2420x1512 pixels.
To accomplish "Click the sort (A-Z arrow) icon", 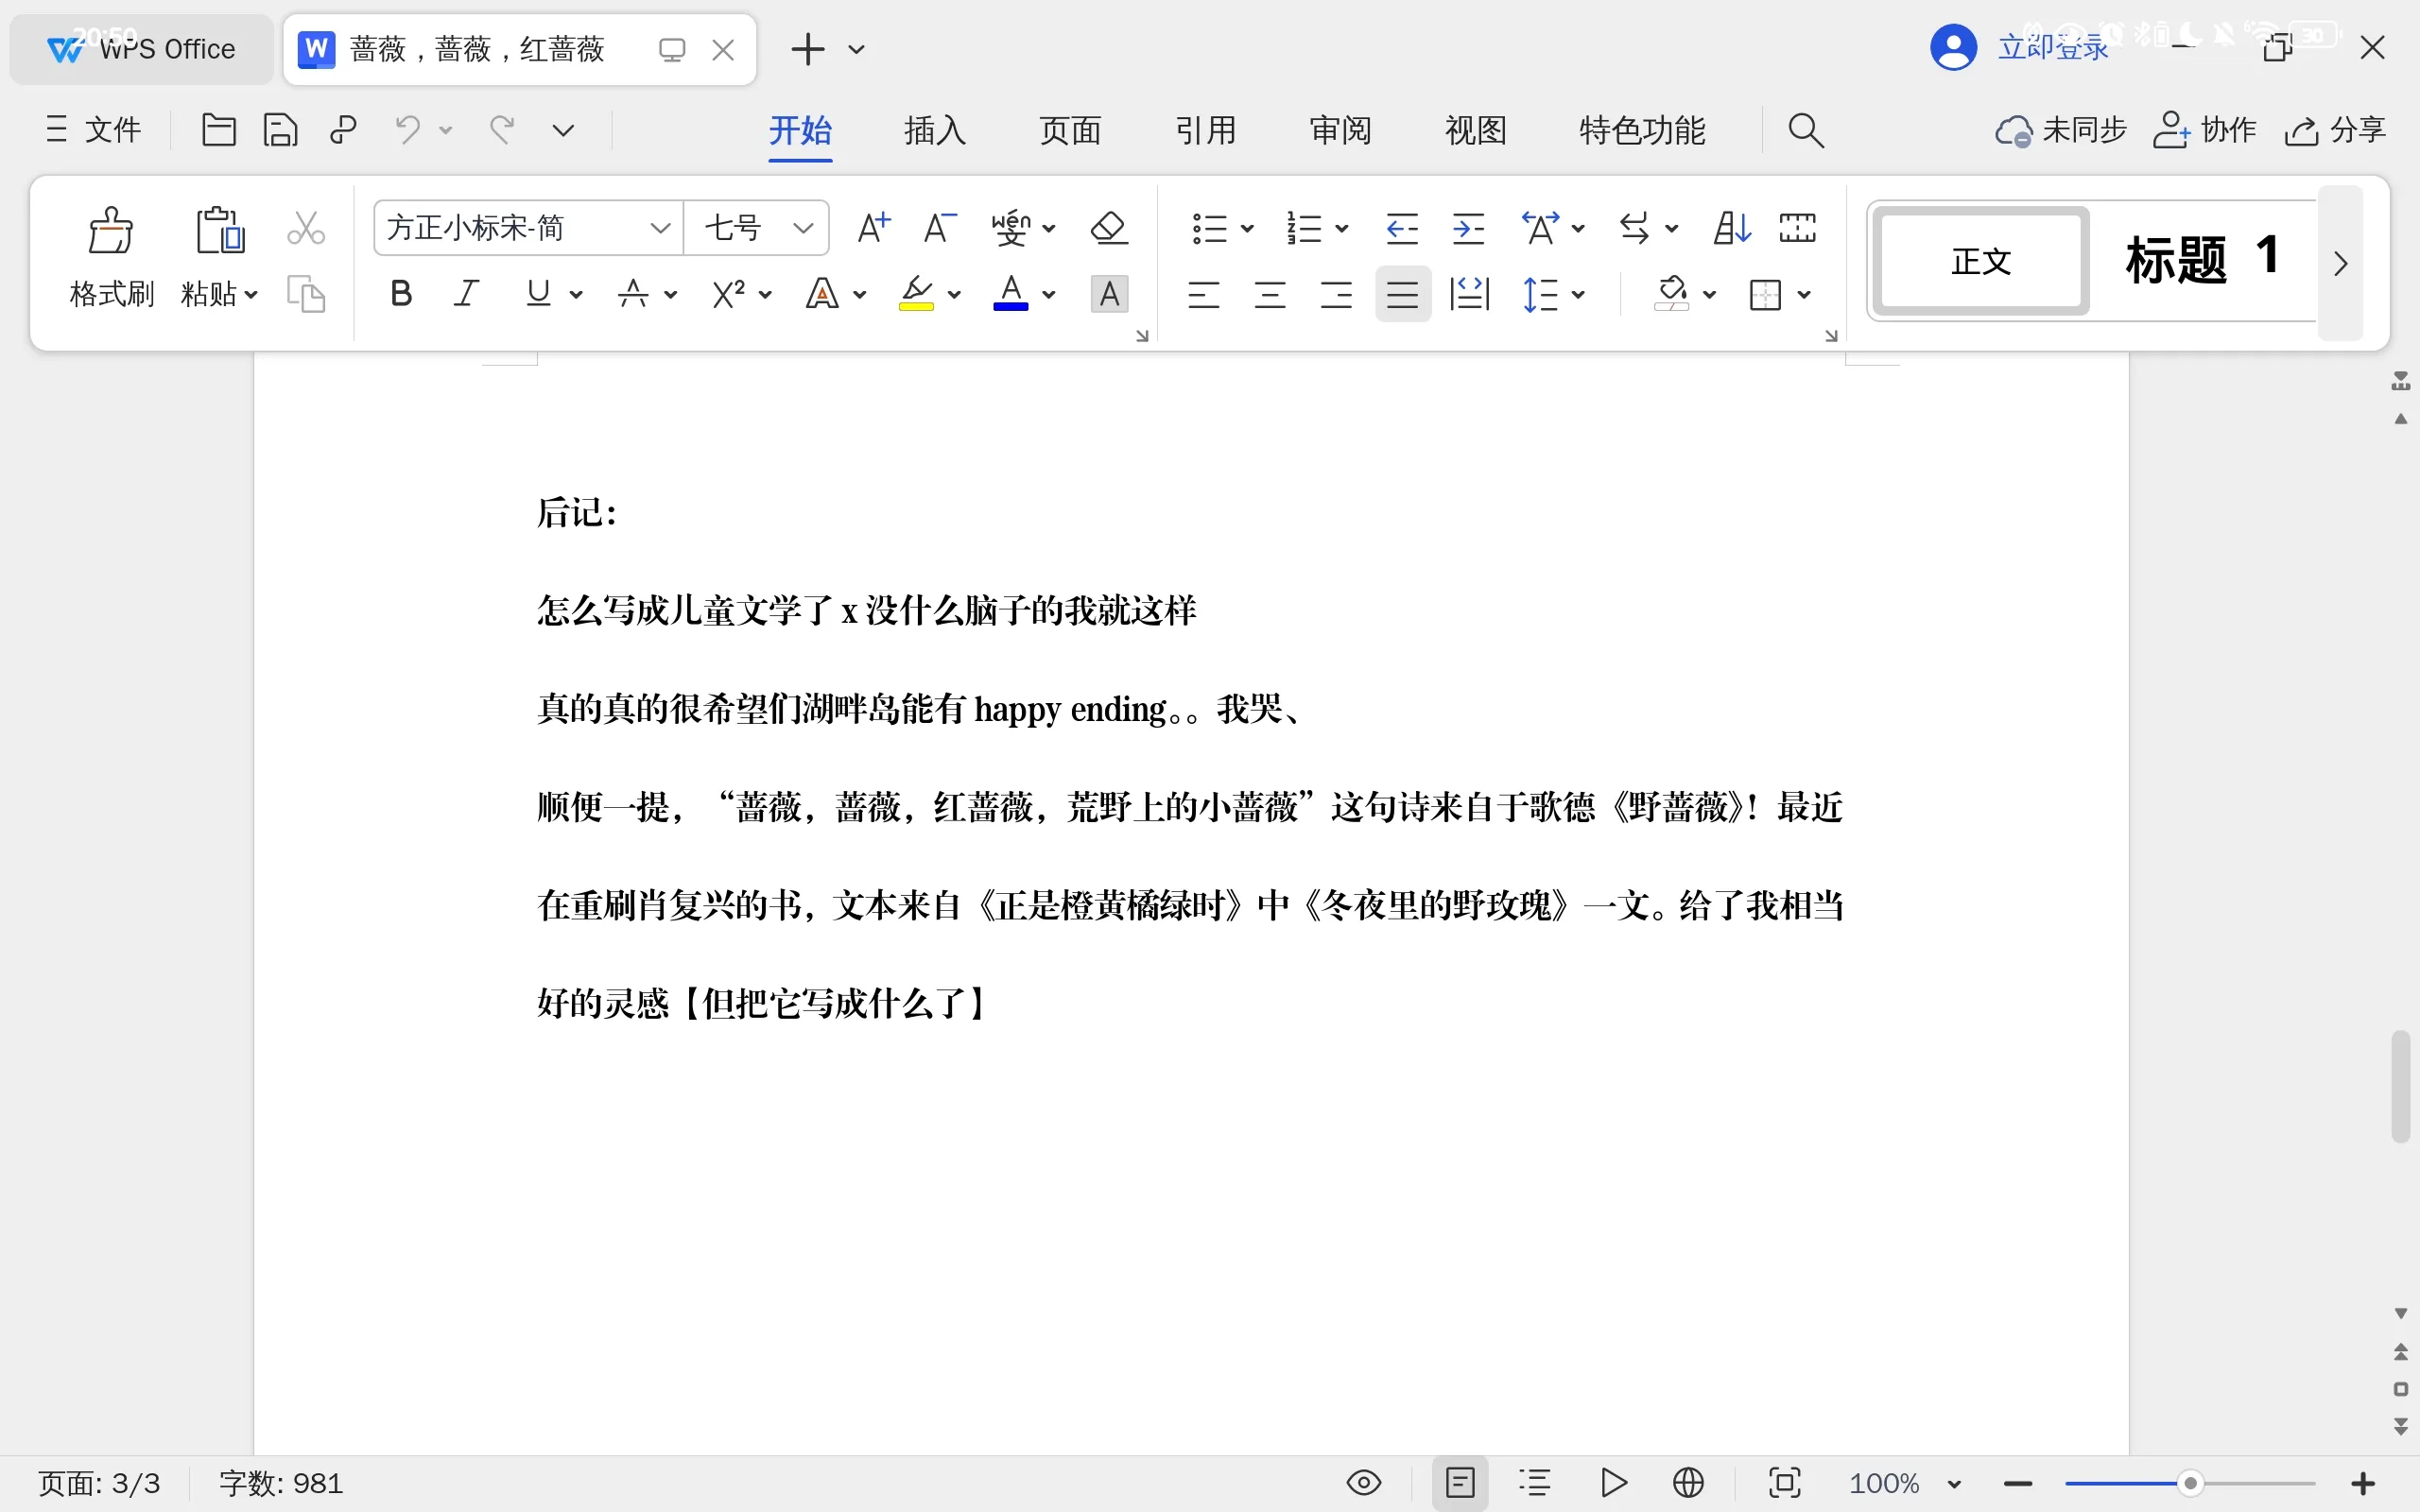I will point(1731,228).
